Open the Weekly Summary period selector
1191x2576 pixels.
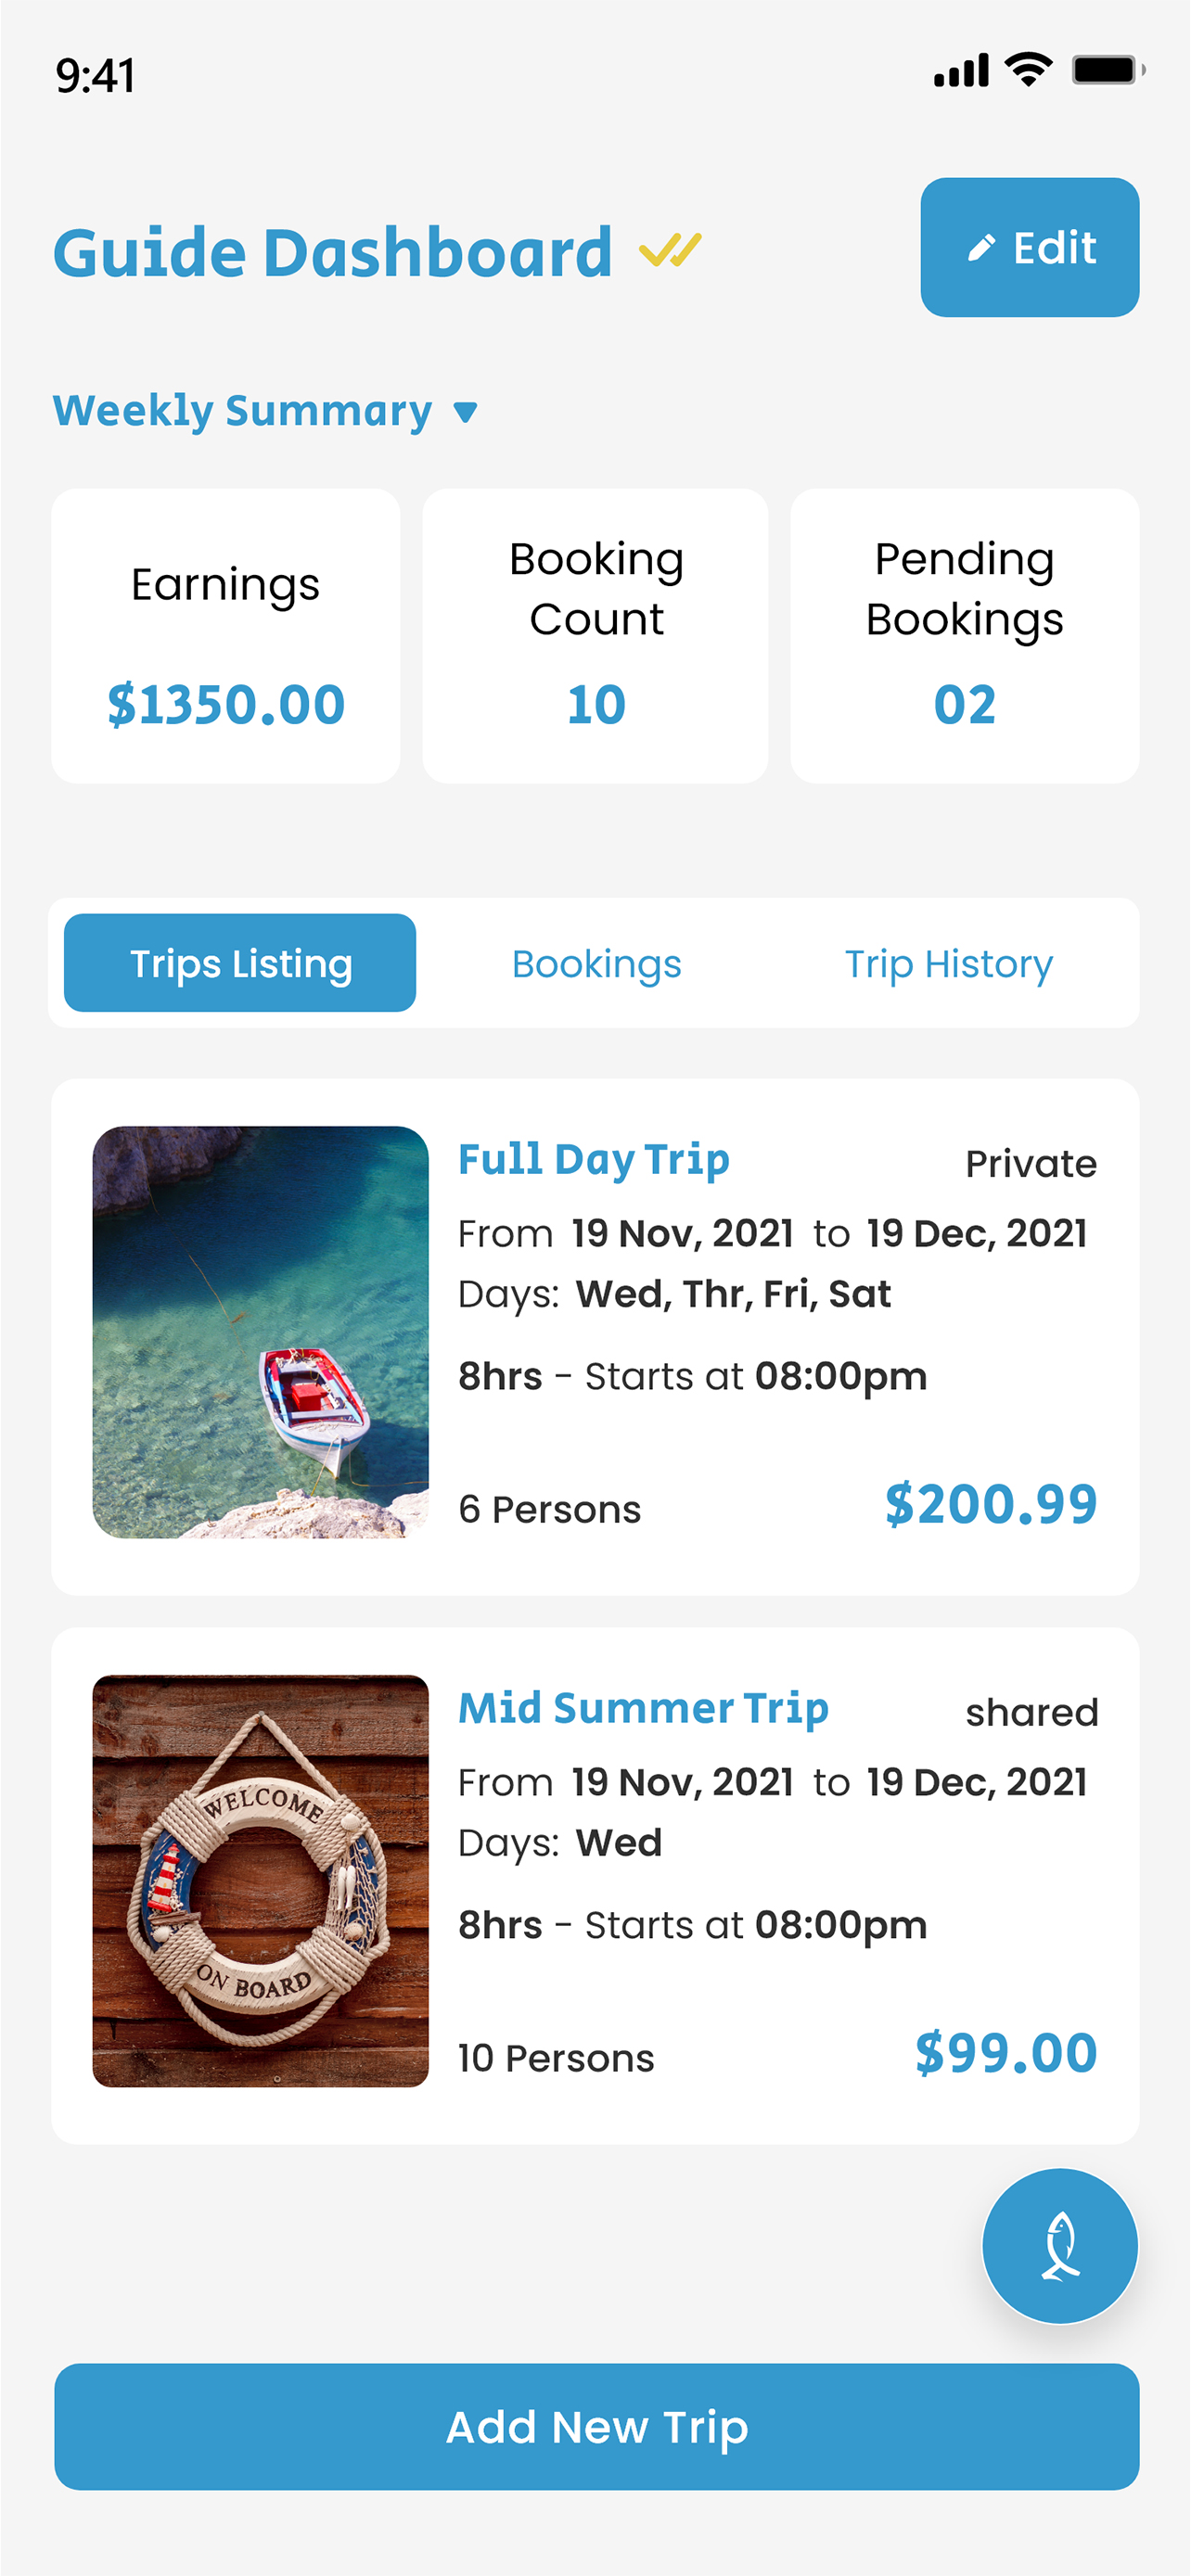pyautogui.click(x=243, y=411)
